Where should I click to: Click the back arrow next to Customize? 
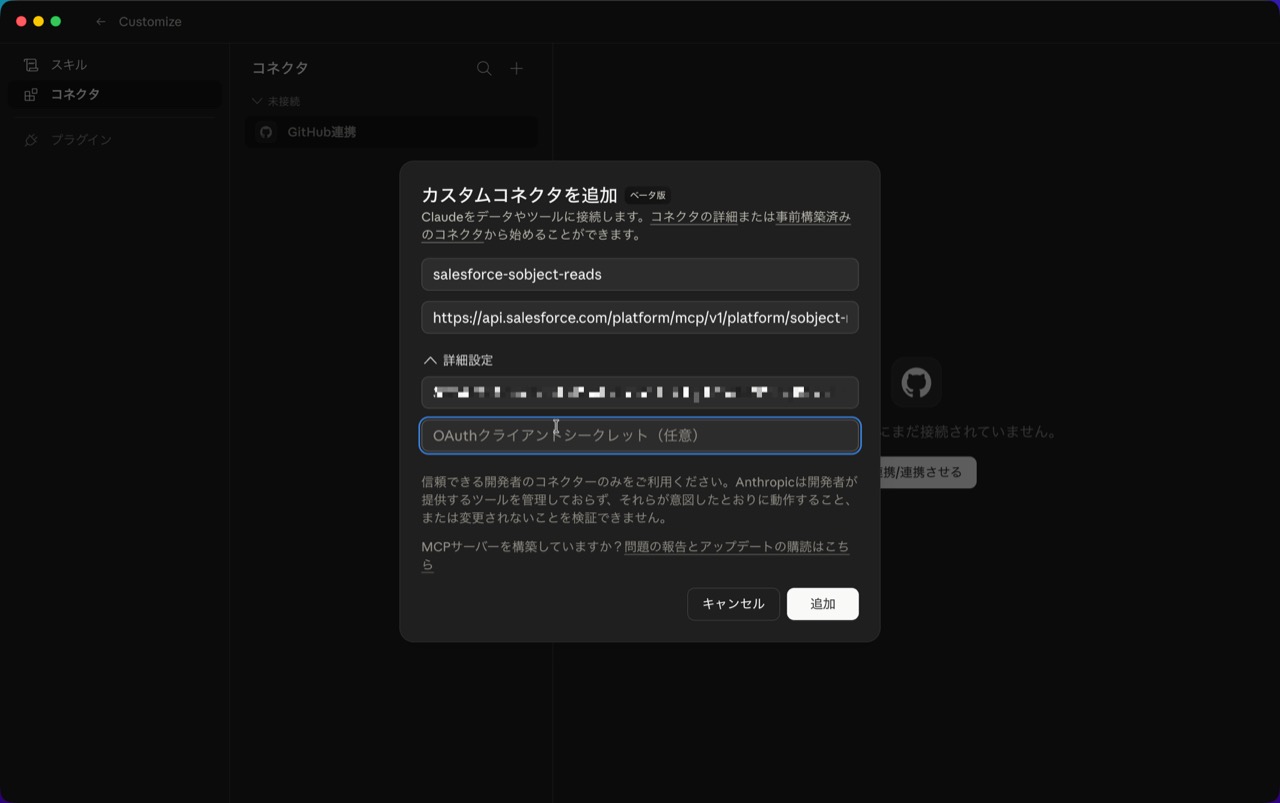click(100, 22)
